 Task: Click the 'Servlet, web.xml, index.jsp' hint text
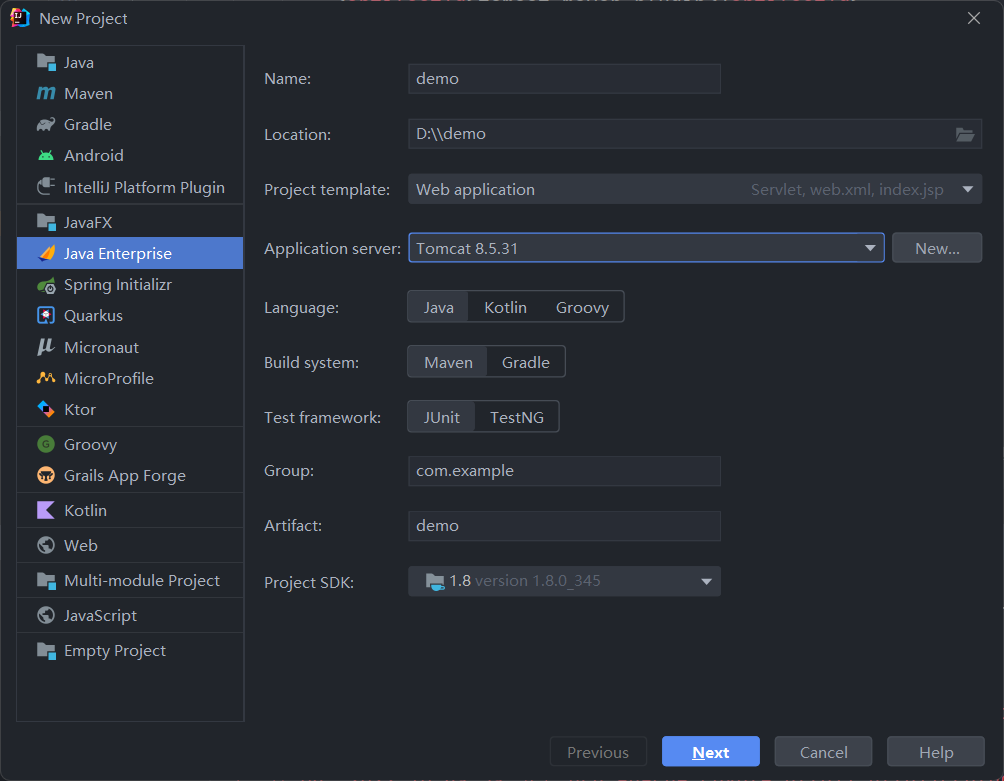(847, 190)
